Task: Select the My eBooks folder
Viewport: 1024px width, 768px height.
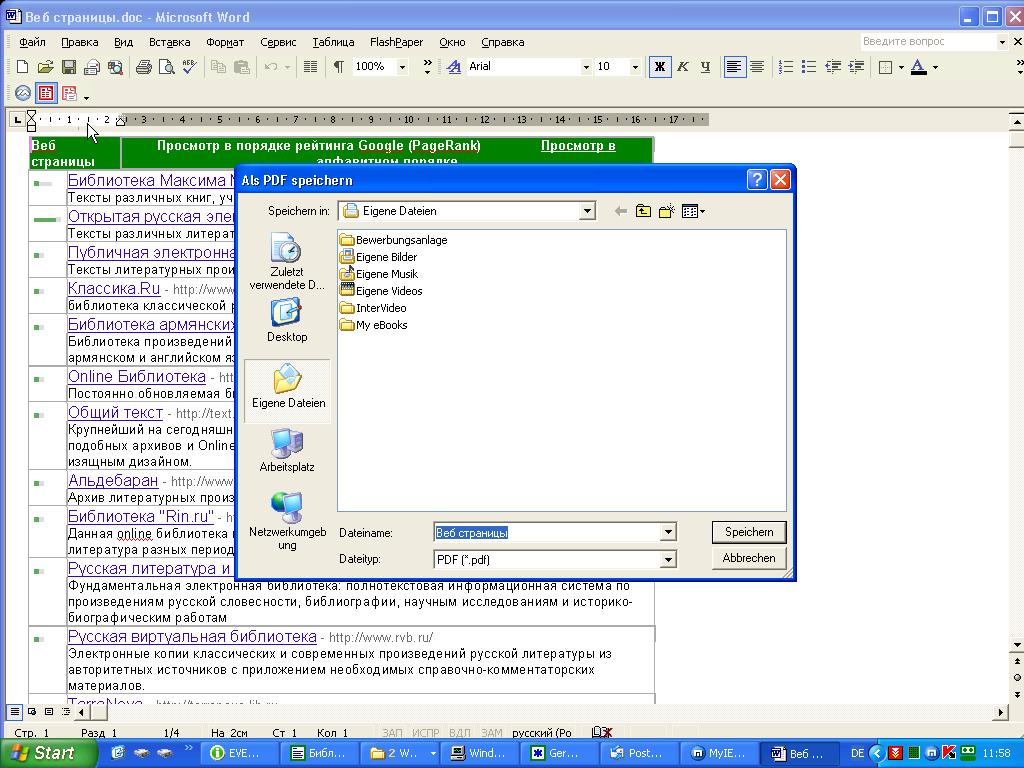Action: (x=374, y=325)
